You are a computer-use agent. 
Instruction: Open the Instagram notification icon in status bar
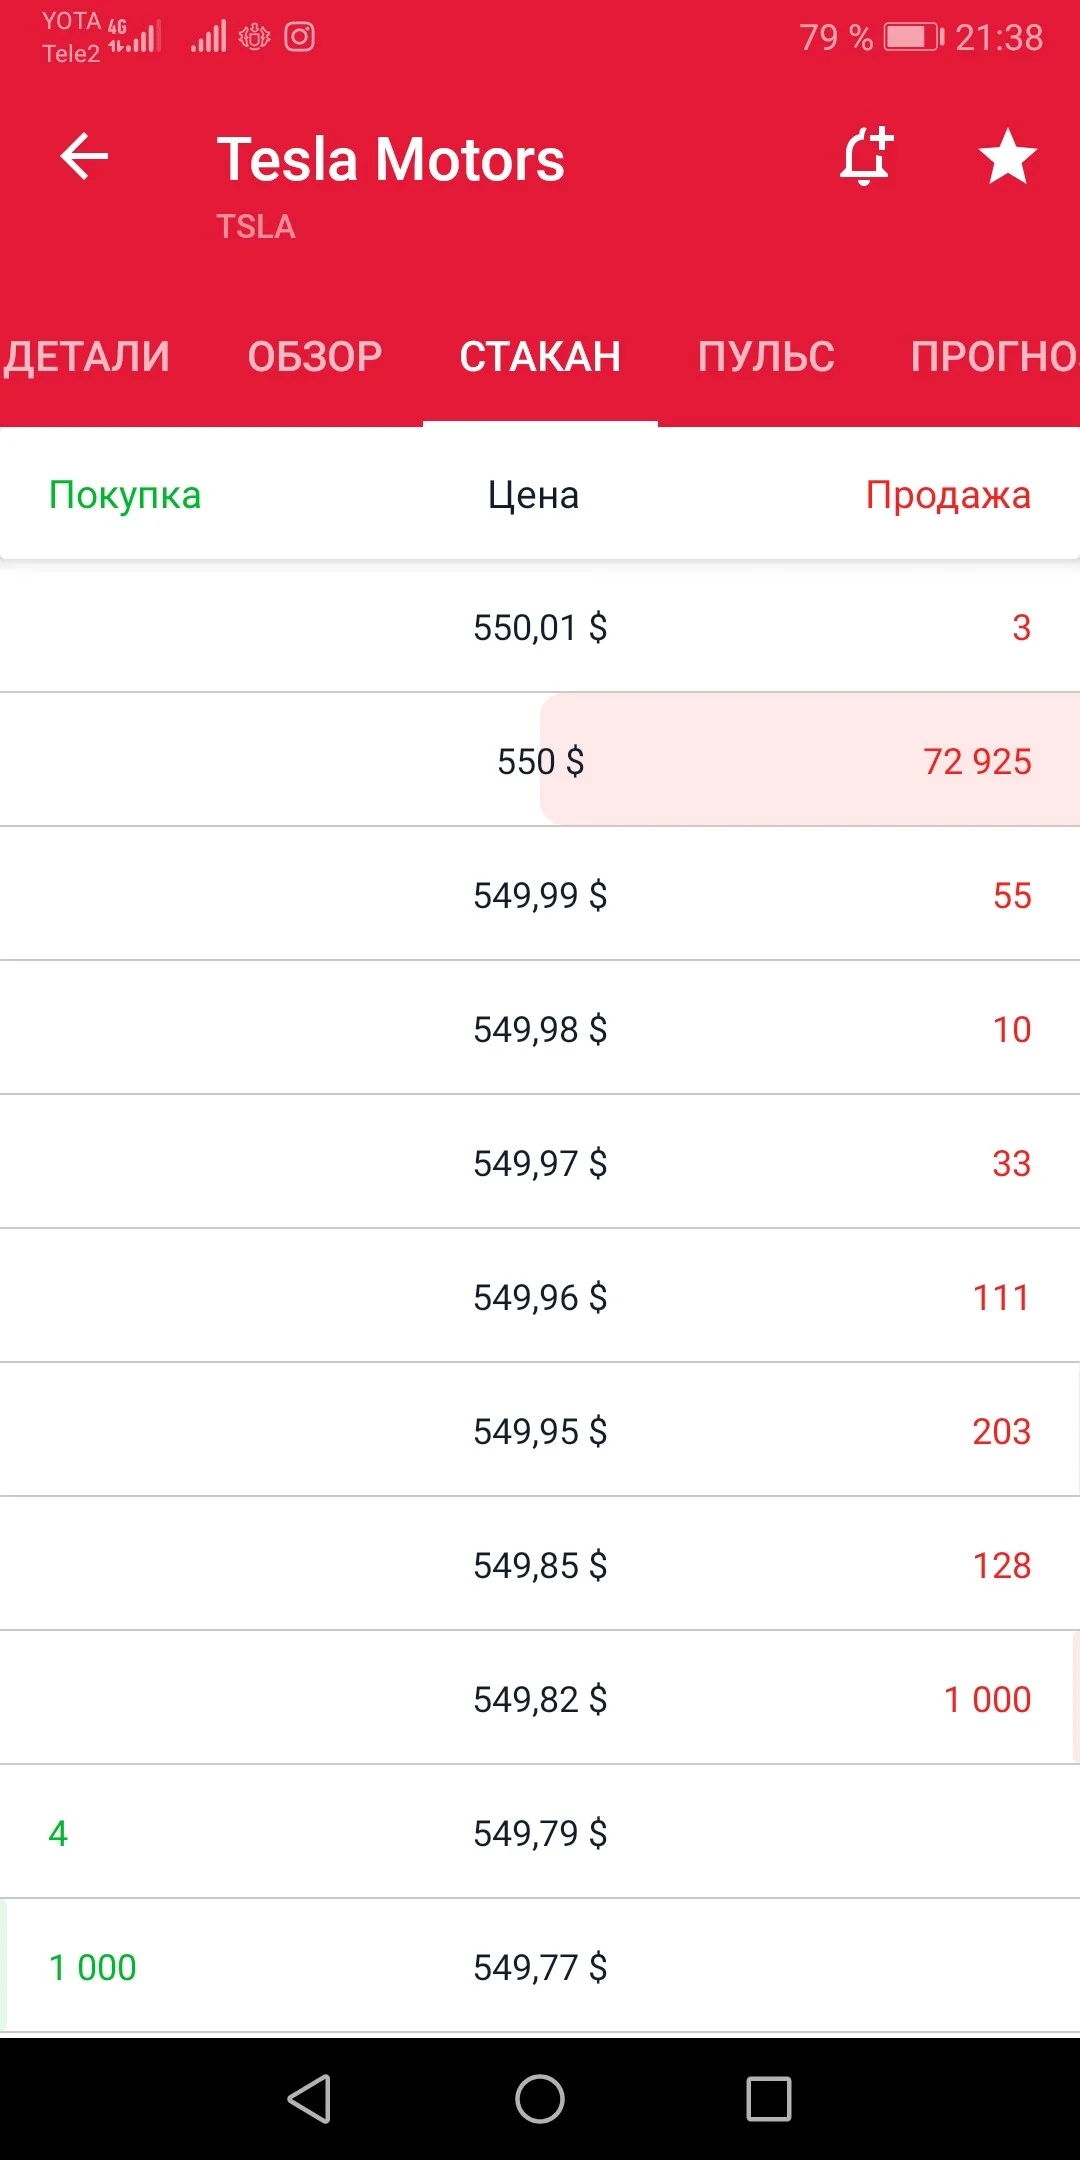pos(300,37)
